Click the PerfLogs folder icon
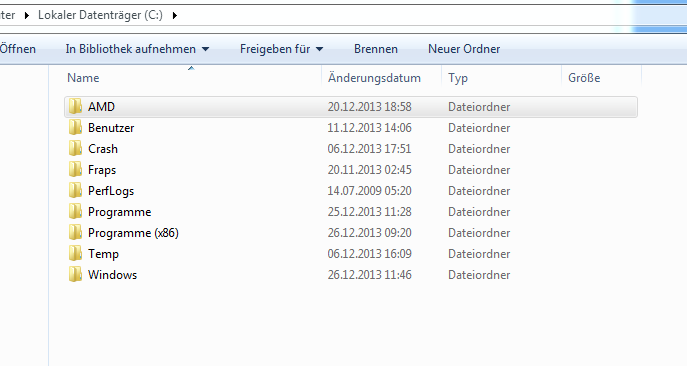 75,191
